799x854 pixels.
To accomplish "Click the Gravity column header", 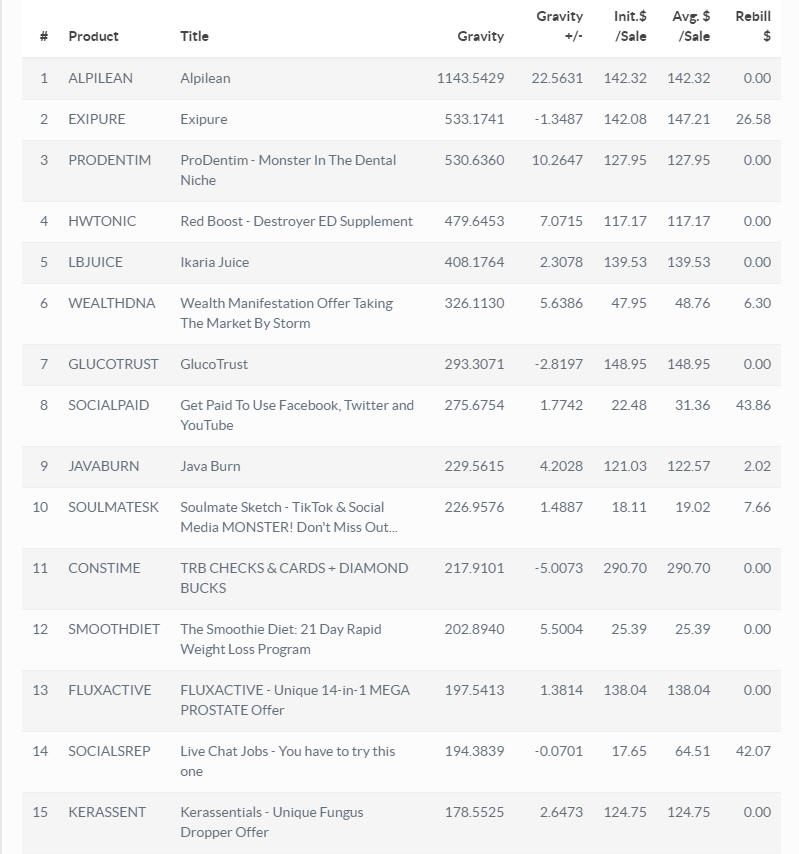I will pos(480,36).
